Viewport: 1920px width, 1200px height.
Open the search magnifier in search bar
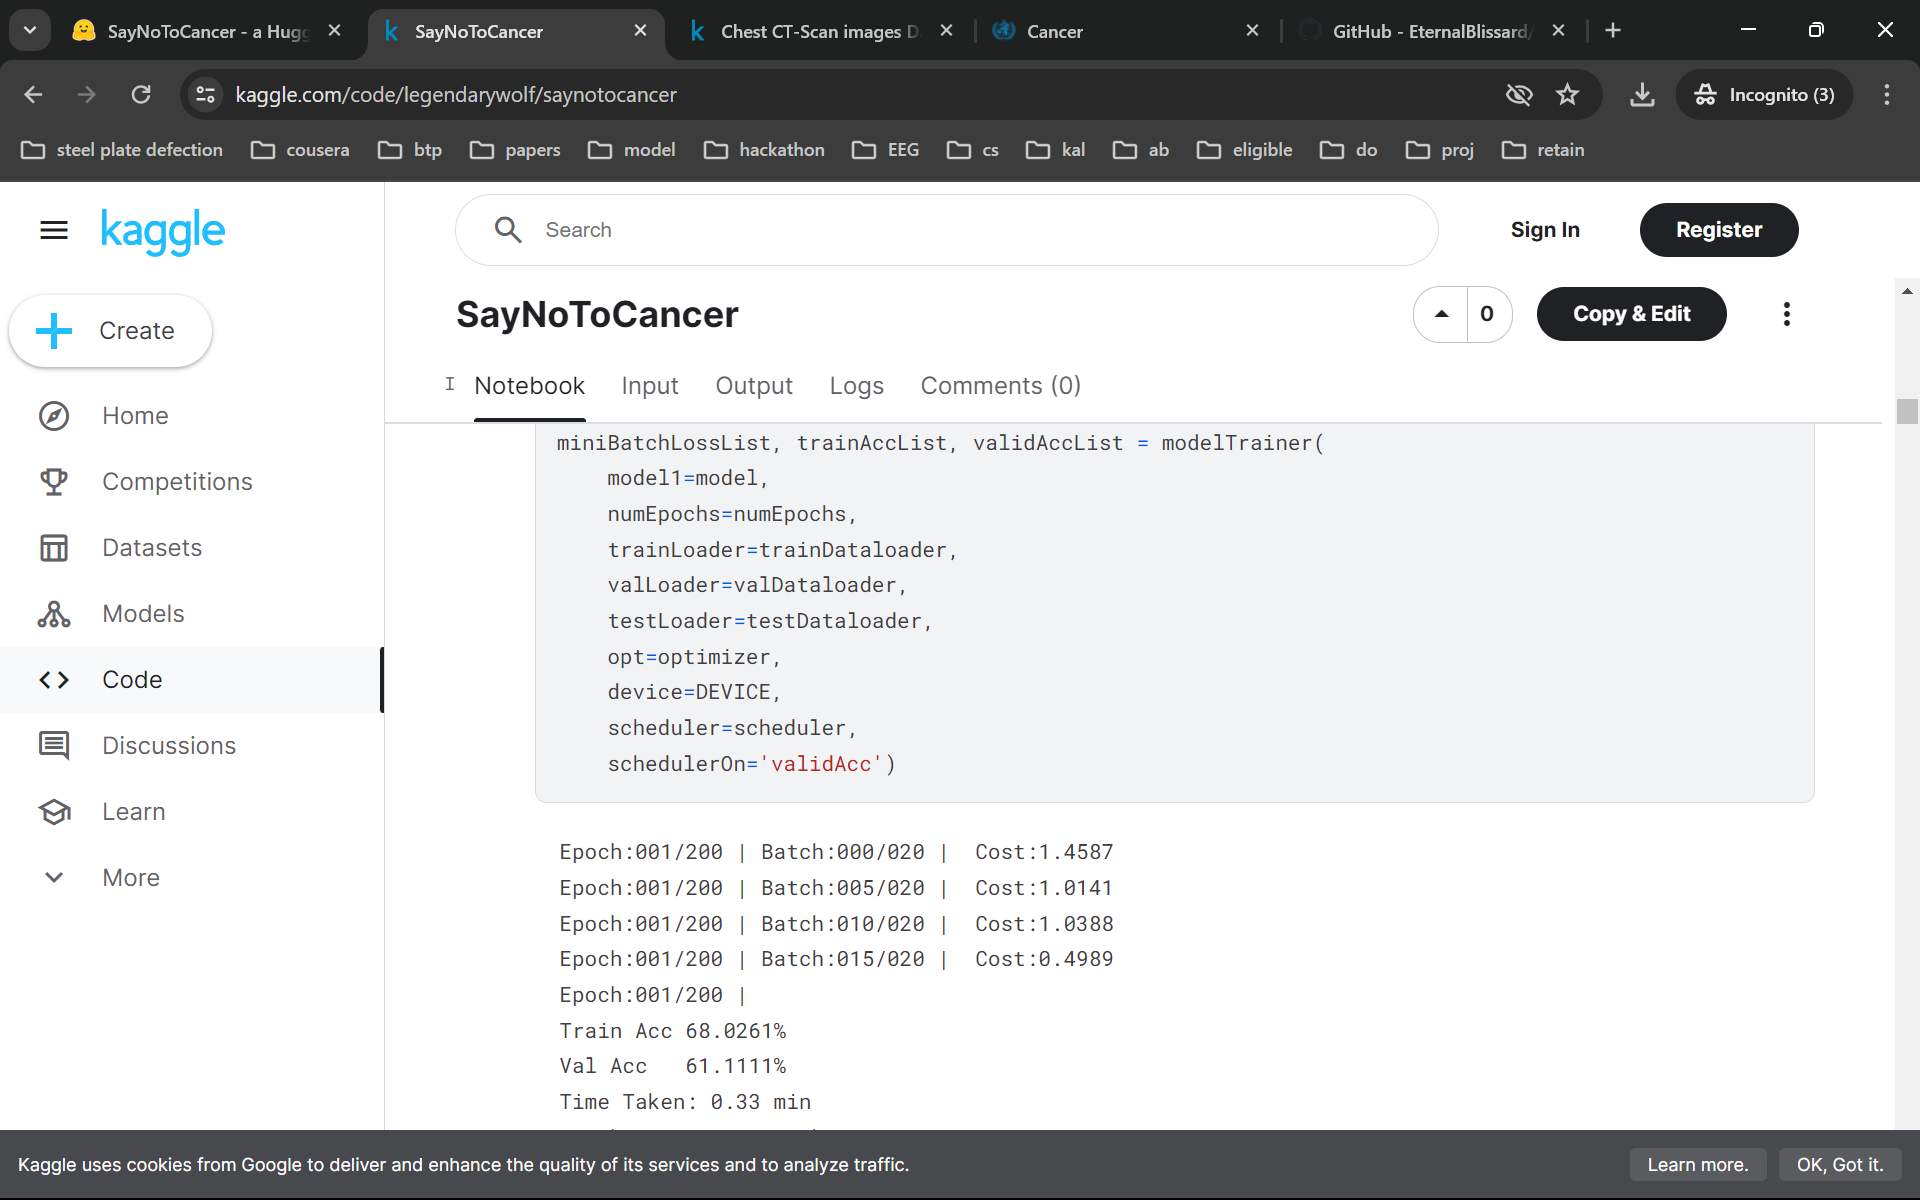click(x=508, y=229)
